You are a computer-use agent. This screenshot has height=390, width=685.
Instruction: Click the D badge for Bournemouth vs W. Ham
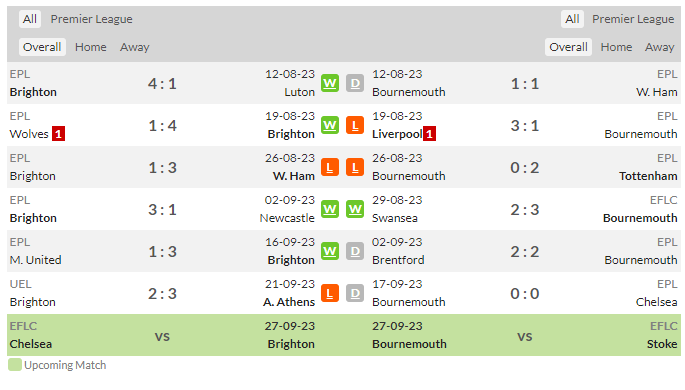tap(355, 83)
